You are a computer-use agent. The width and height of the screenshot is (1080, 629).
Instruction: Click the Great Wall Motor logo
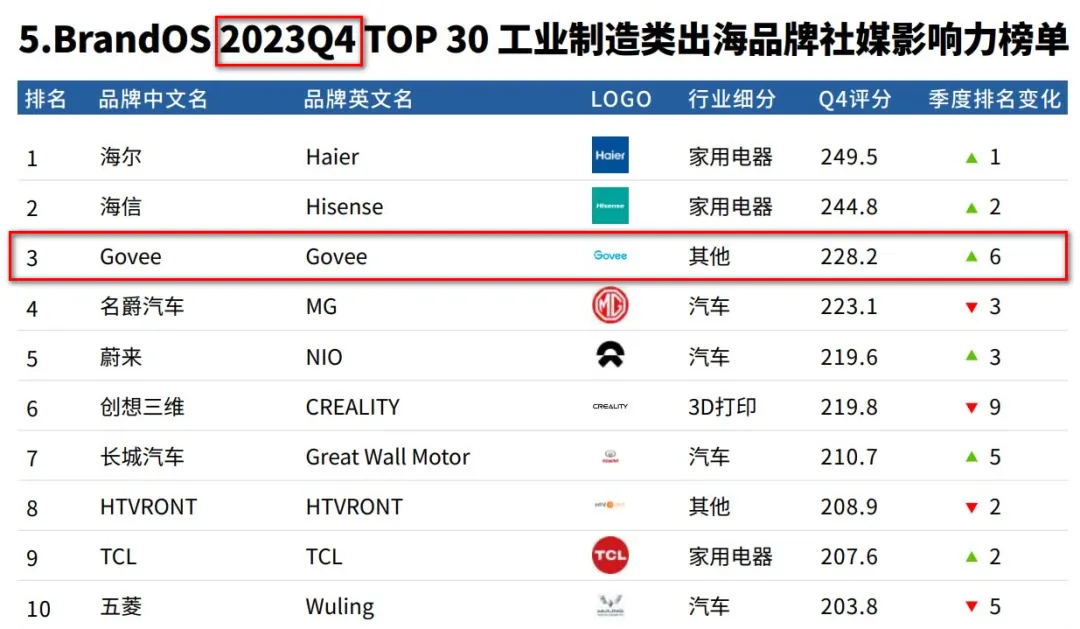point(610,456)
